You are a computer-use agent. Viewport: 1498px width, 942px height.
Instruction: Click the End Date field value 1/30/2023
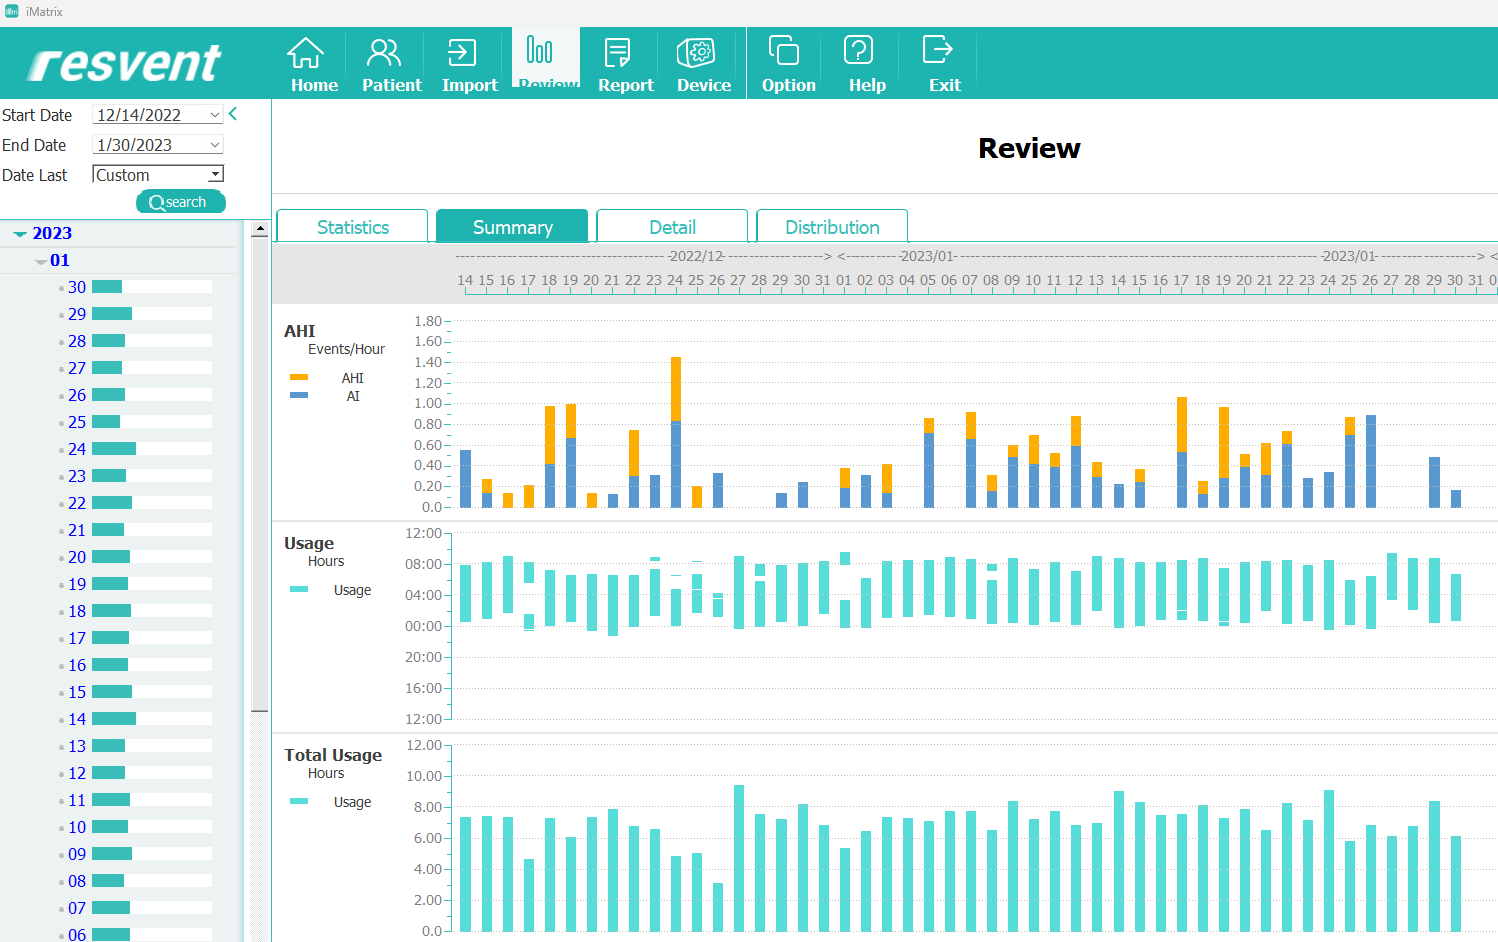134,145
